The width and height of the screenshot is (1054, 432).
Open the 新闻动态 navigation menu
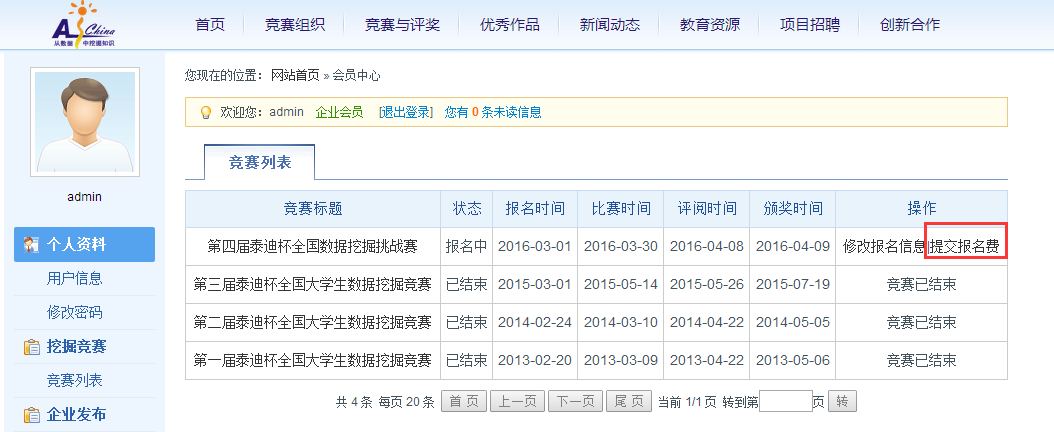(x=610, y=25)
